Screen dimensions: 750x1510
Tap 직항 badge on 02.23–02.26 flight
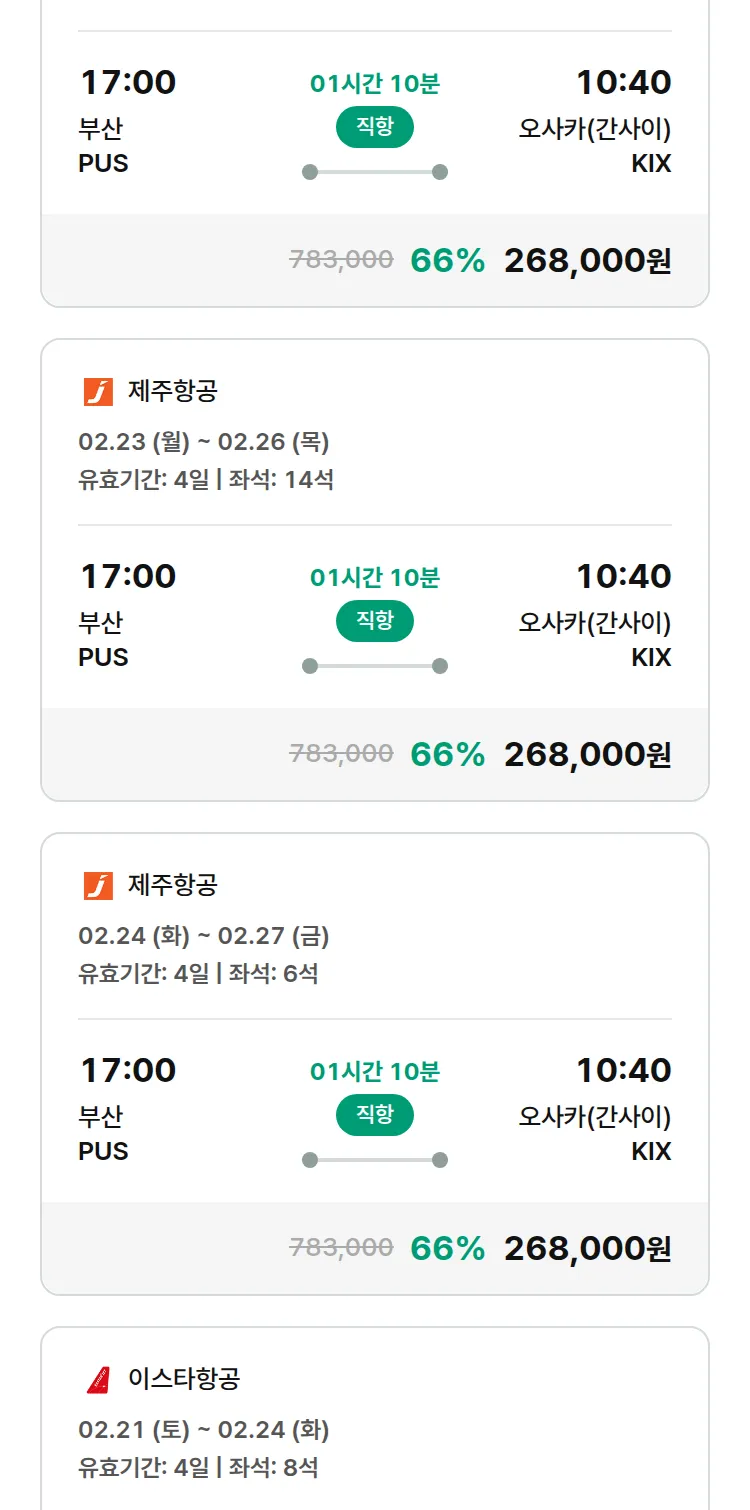[375, 621]
